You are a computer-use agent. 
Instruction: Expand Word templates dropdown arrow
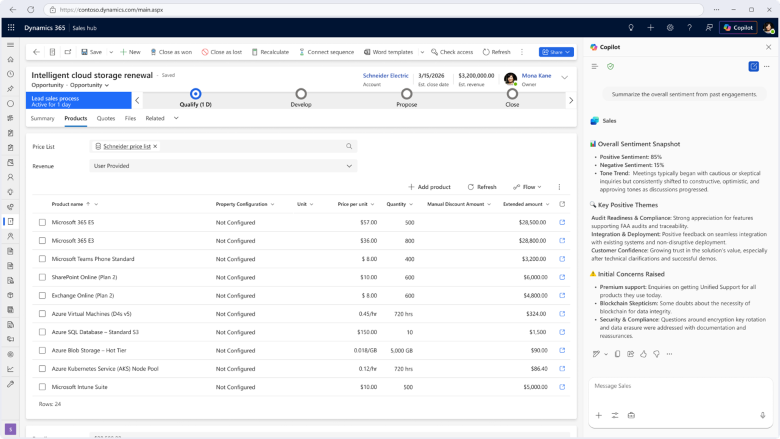coord(422,52)
